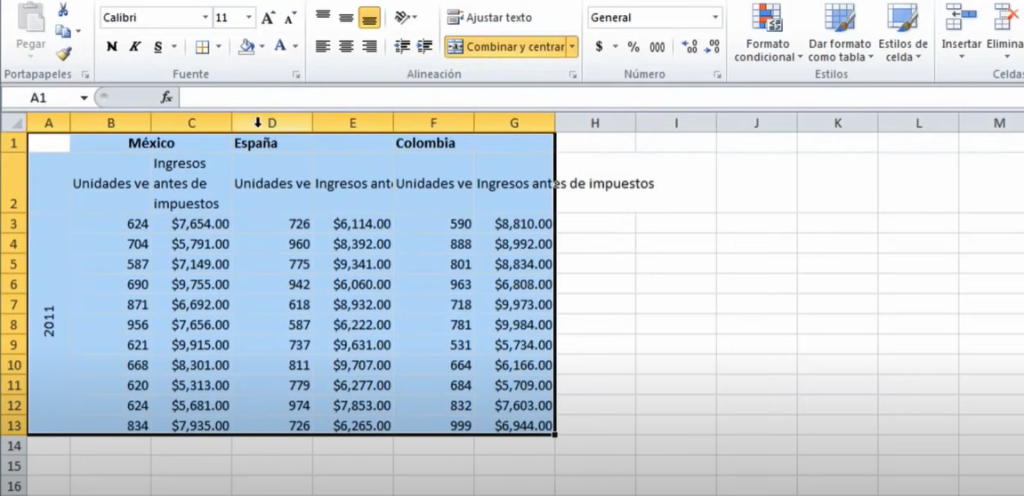Select cell with $6,944.00
This screenshot has width=1024, height=496.
(515, 426)
